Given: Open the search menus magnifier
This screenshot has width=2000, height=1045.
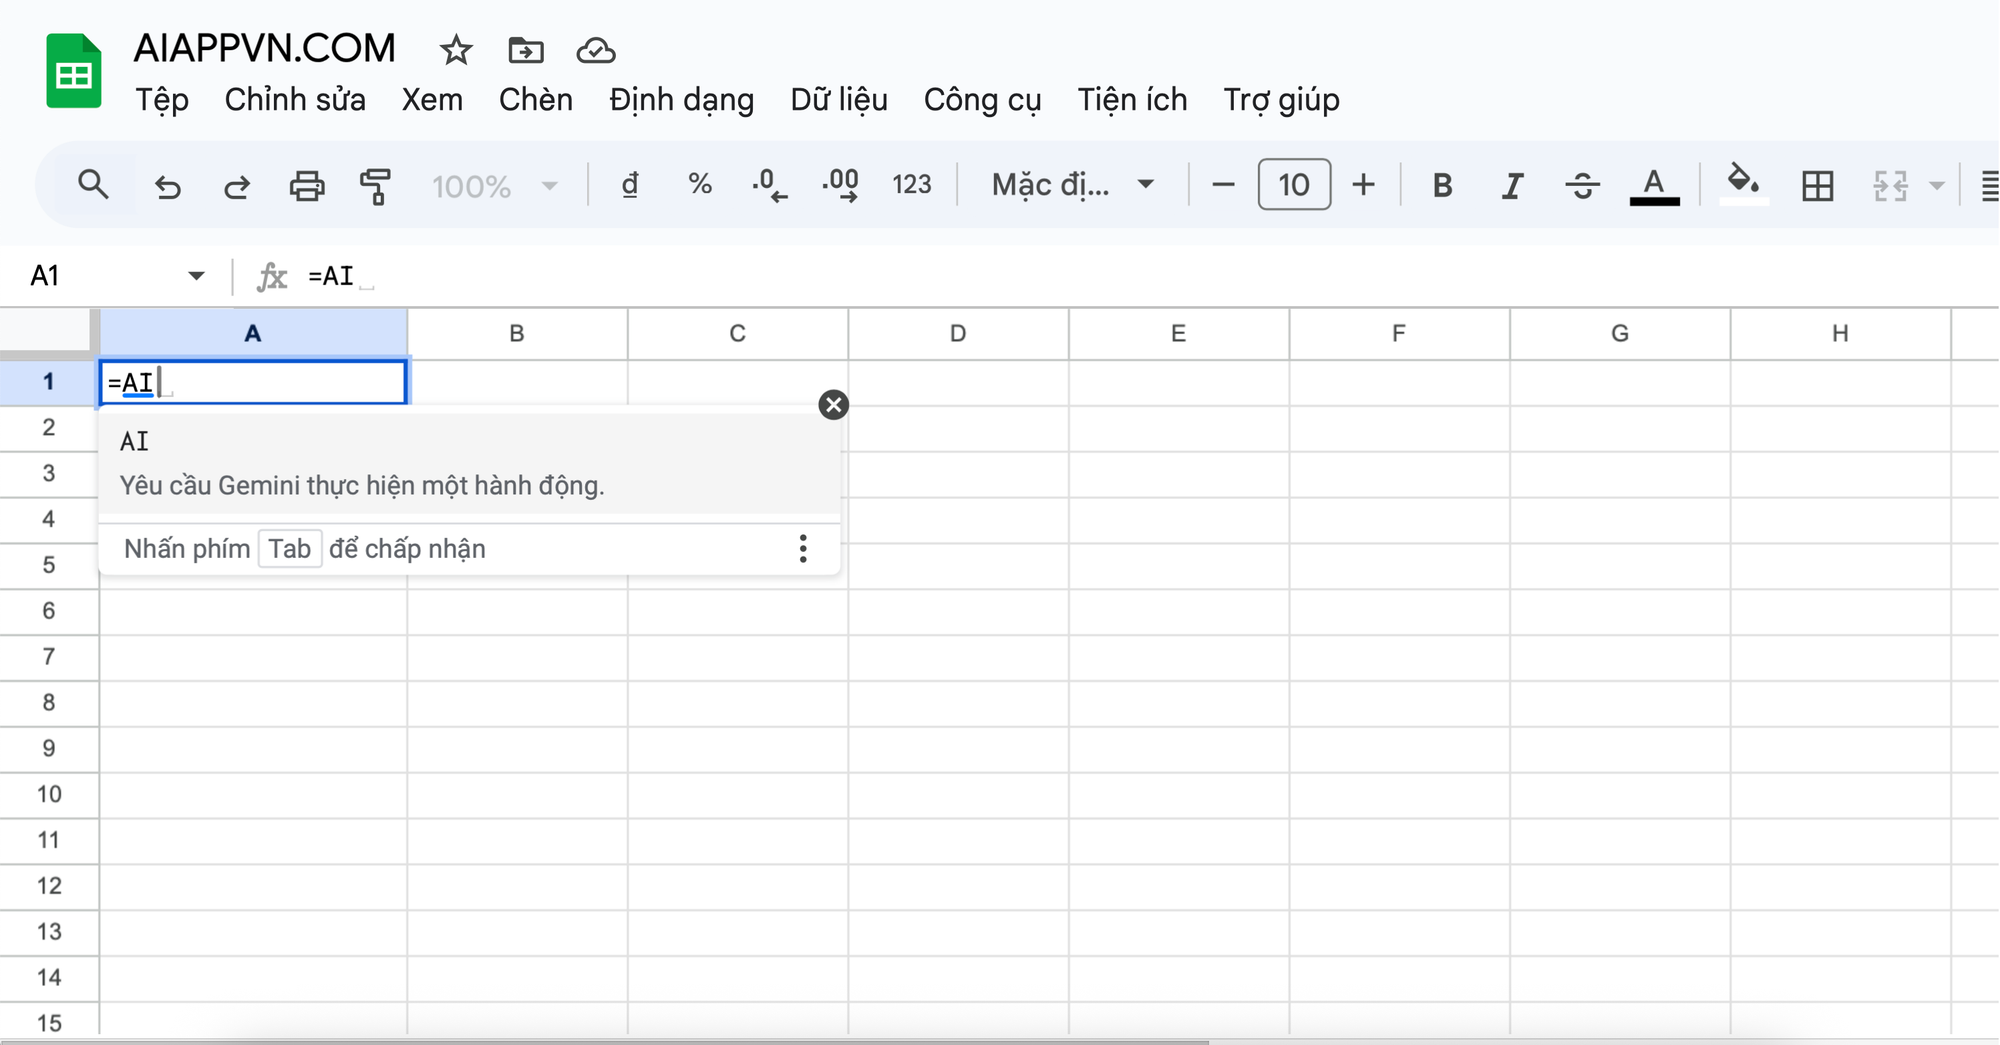Looking at the screenshot, I should click(x=94, y=185).
